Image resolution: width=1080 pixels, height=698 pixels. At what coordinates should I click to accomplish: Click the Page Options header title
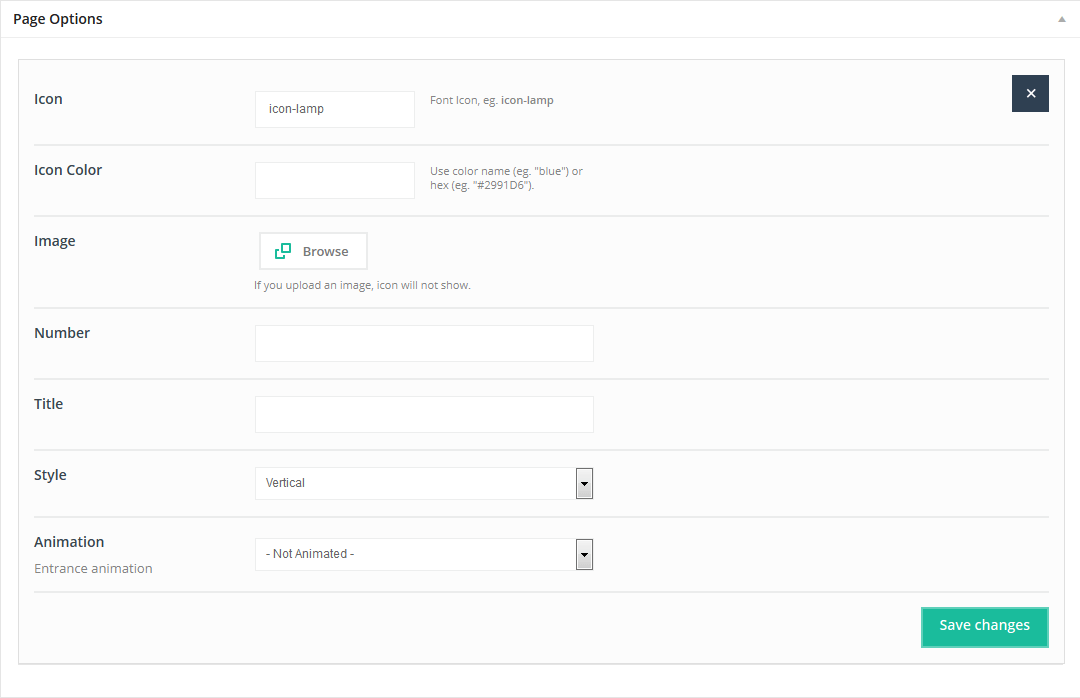(58, 19)
